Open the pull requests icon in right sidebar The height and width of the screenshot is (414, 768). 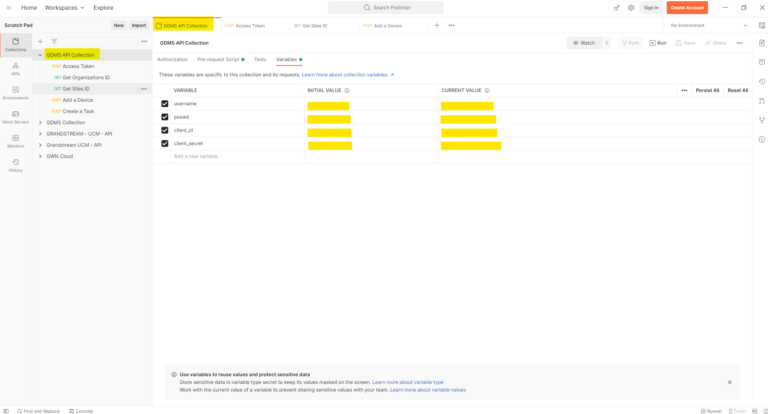(762, 101)
